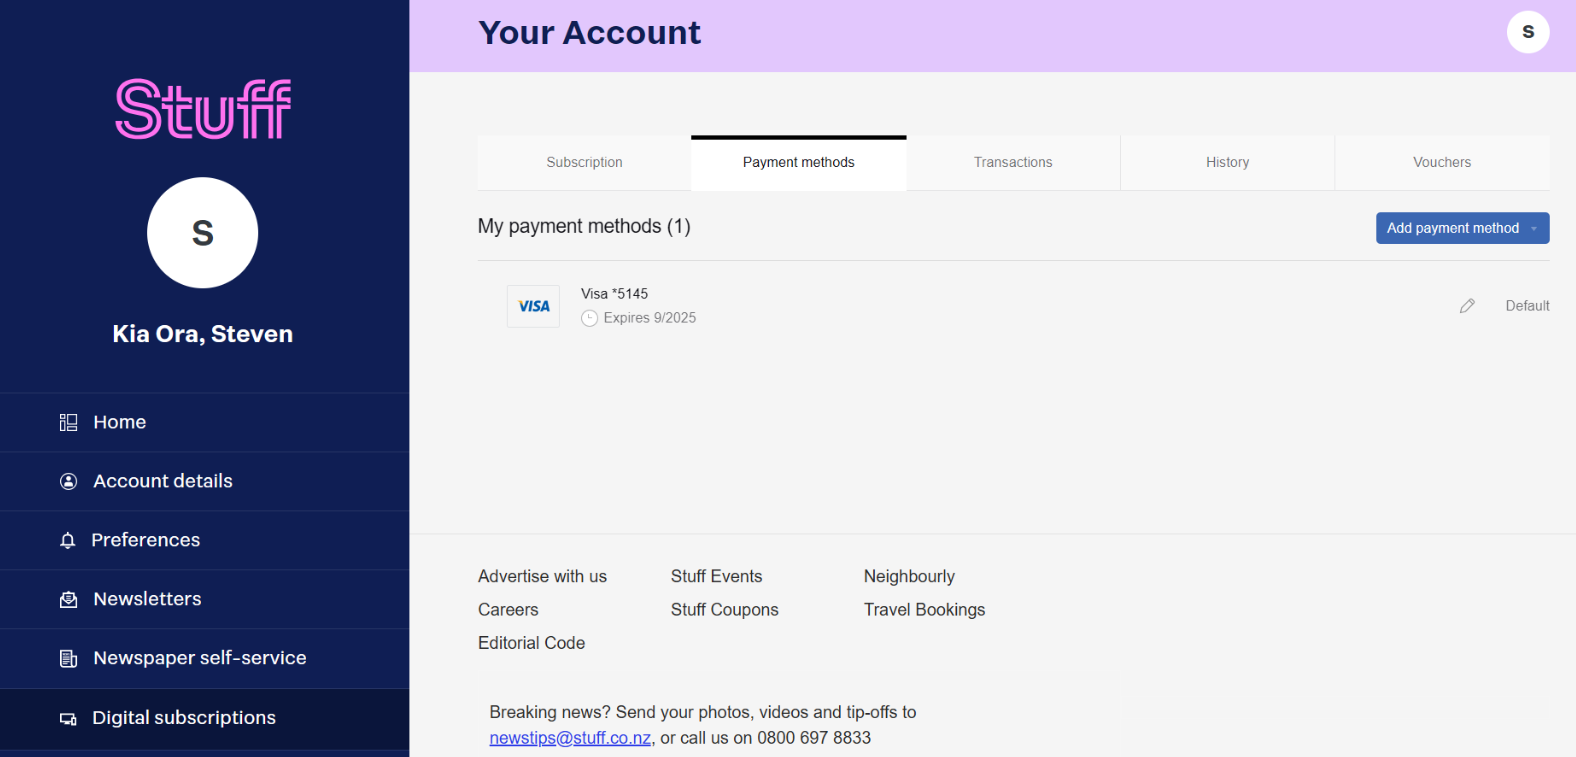Click the large S avatar in sidebar
1576x757 pixels.
tap(203, 233)
